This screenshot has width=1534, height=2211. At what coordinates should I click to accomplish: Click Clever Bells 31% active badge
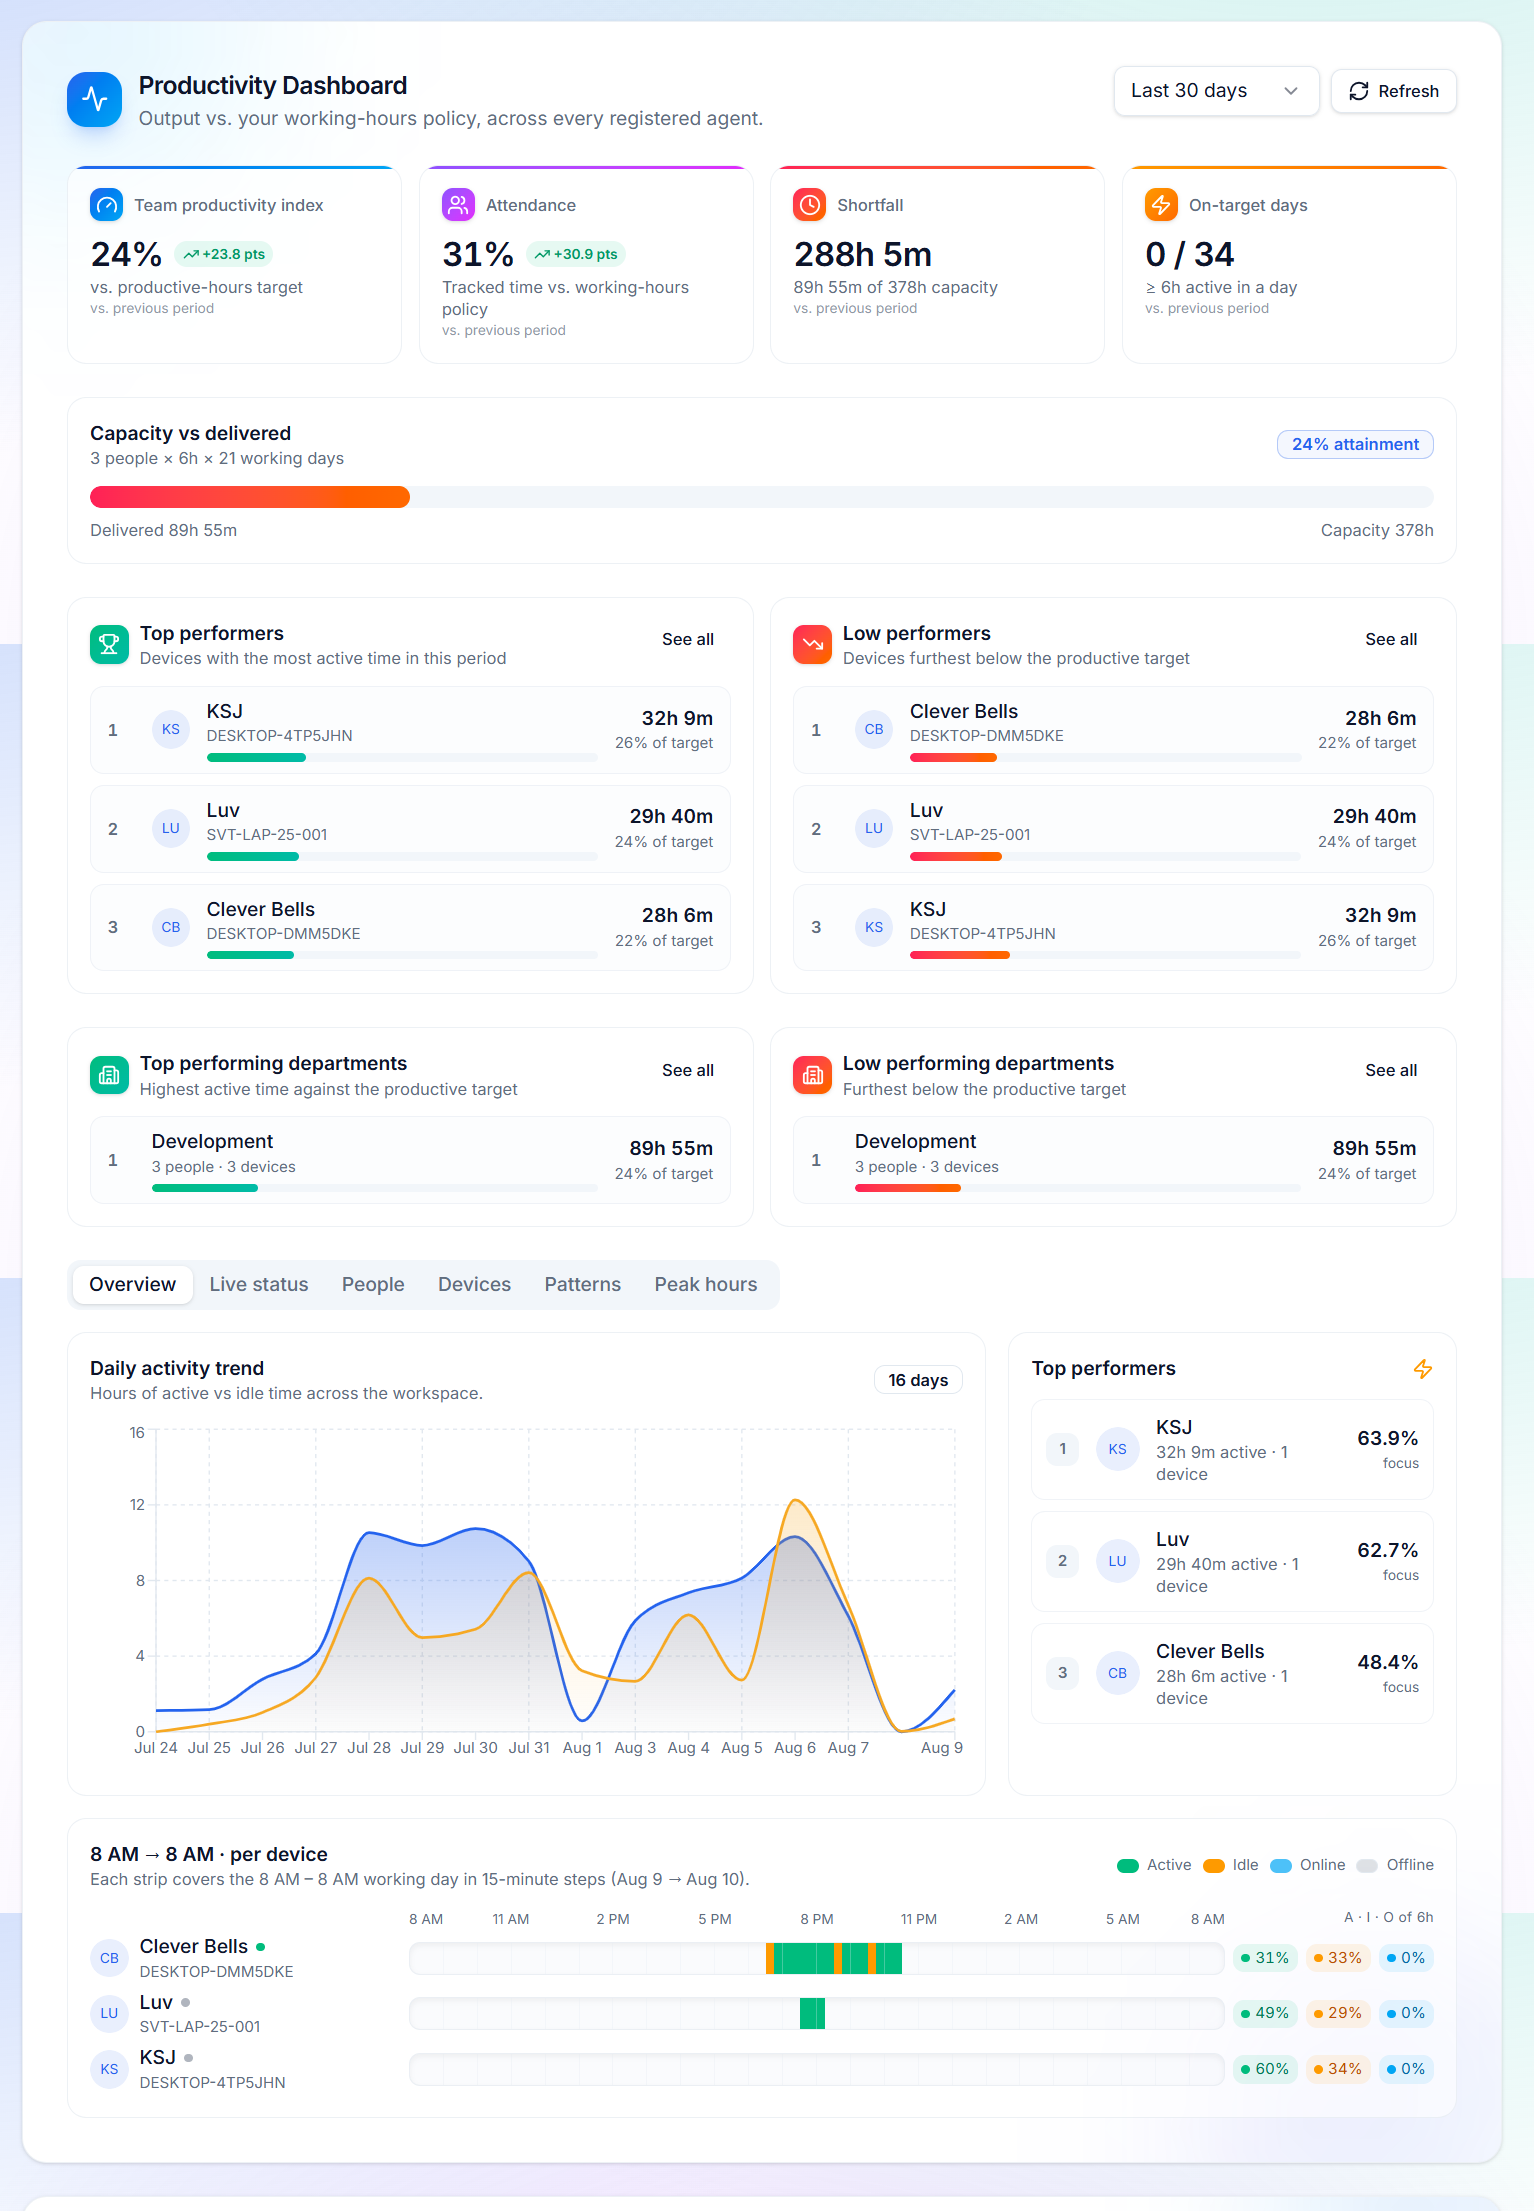pyautogui.click(x=1264, y=1958)
